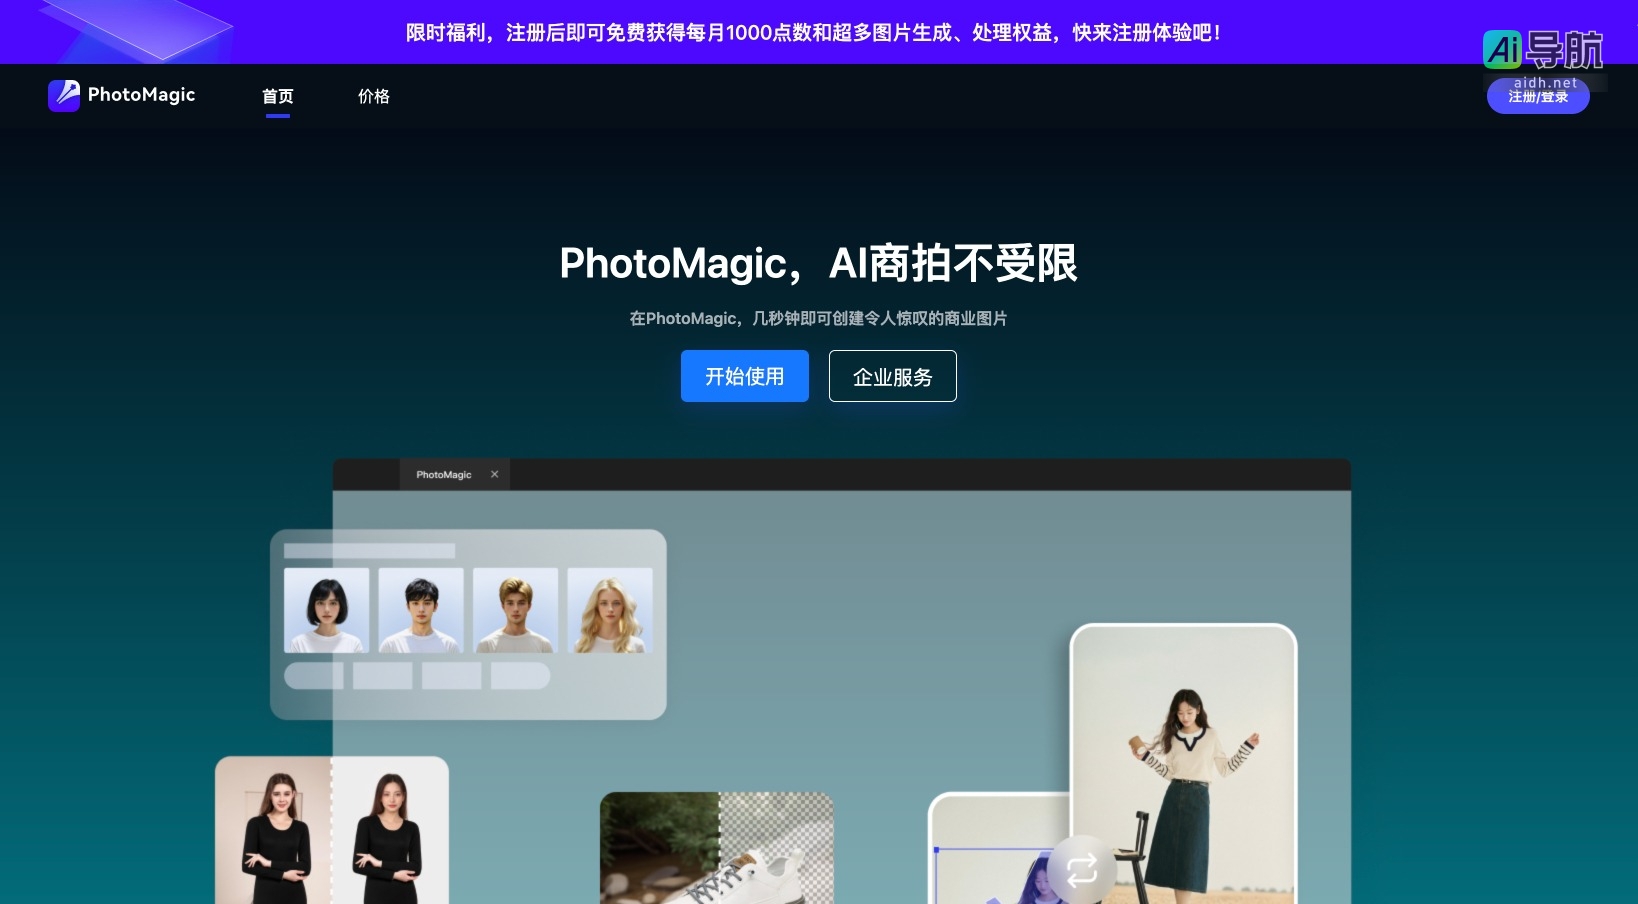Open 企业服务
1638x904 pixels.
(x=892, y=376)
